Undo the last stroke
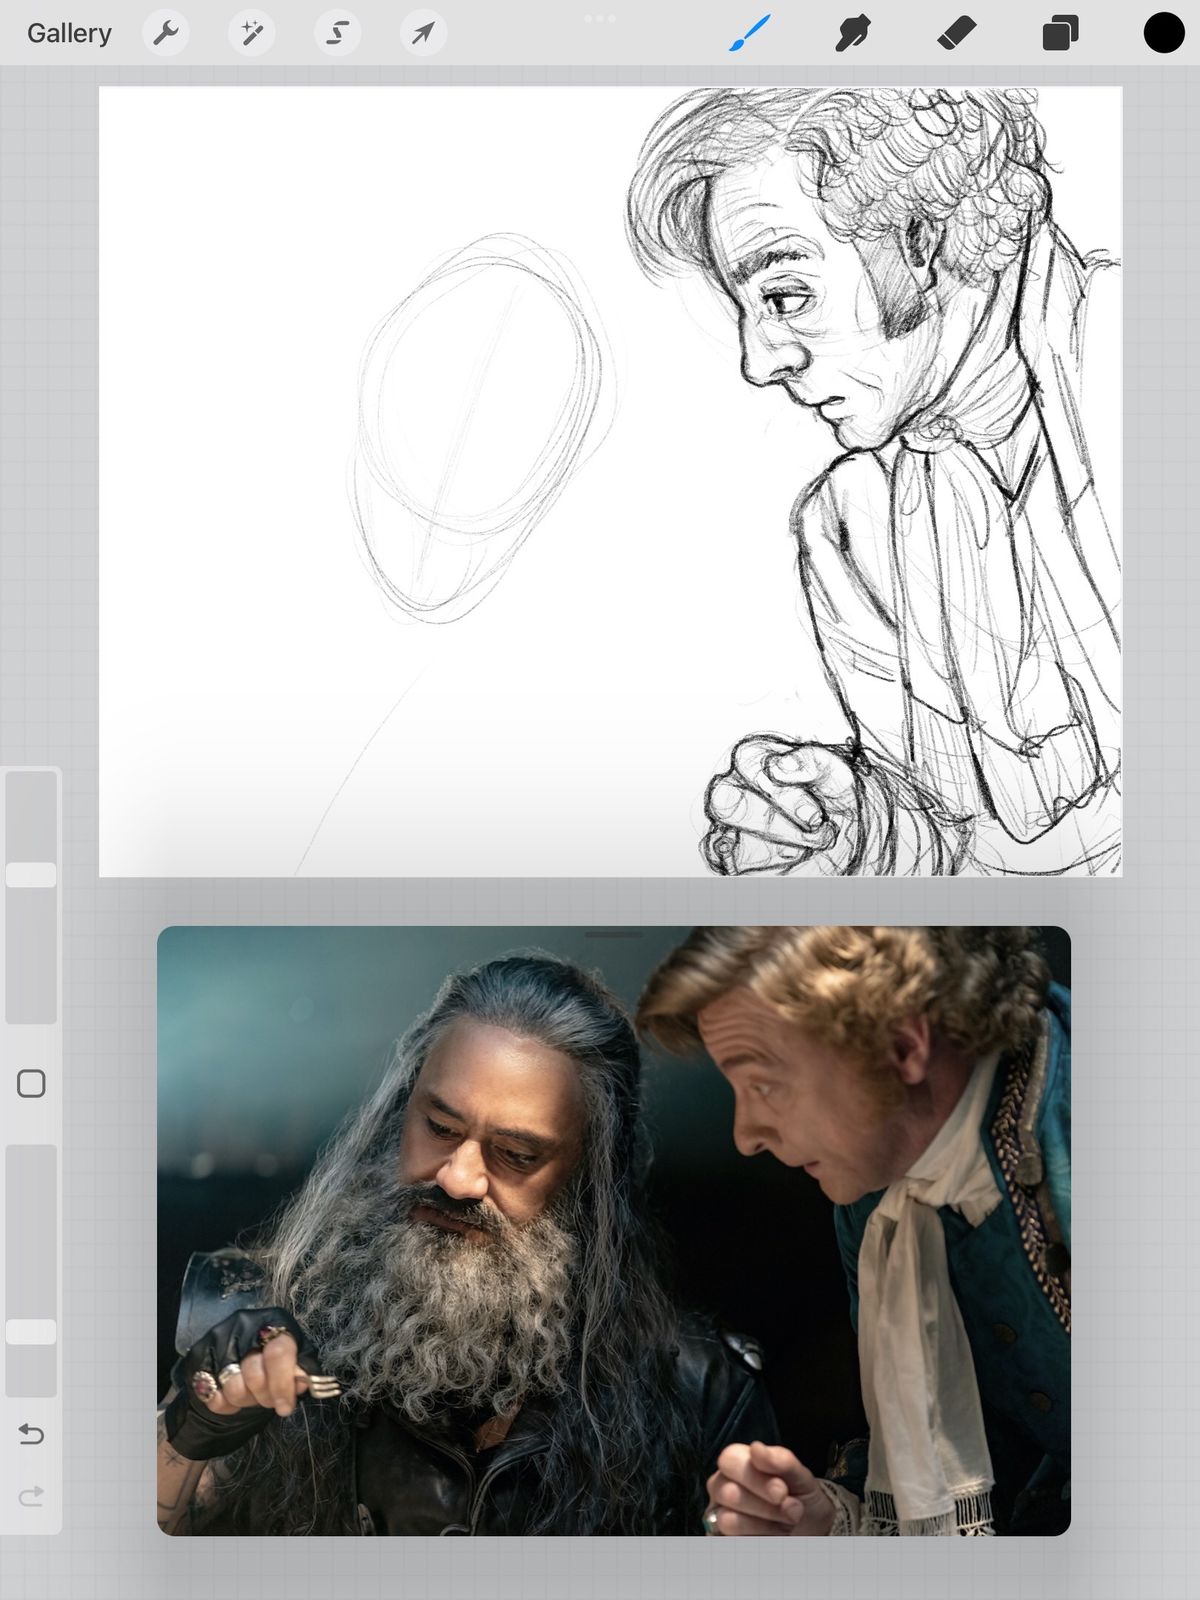The image size is (1200, 1600). (31, 1435)
